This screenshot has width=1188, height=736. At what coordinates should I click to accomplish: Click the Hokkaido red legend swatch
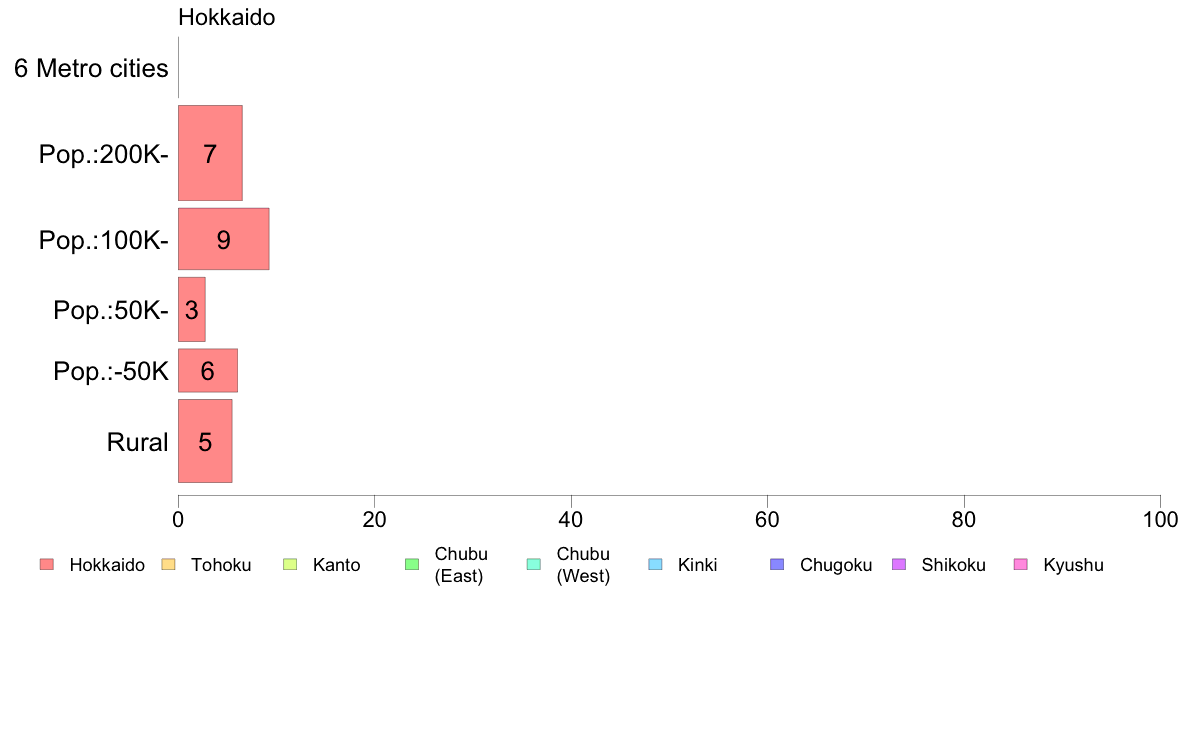pyautogui.click(x=47, y=564)
